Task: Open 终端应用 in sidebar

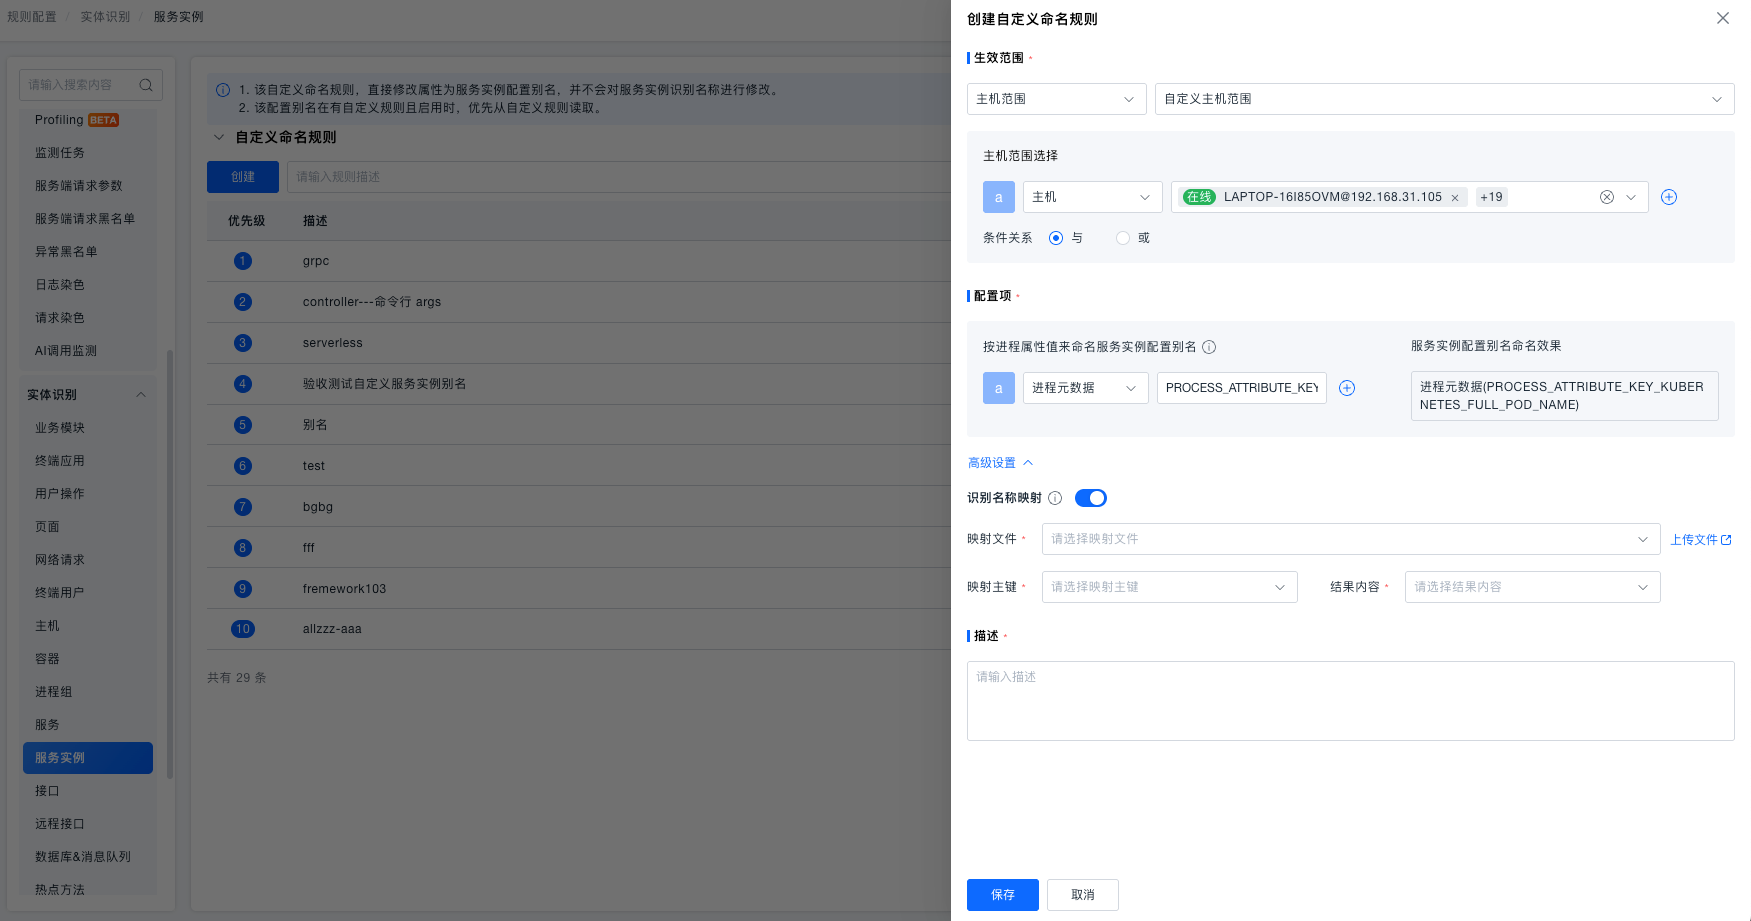Action: pos(60,461)
